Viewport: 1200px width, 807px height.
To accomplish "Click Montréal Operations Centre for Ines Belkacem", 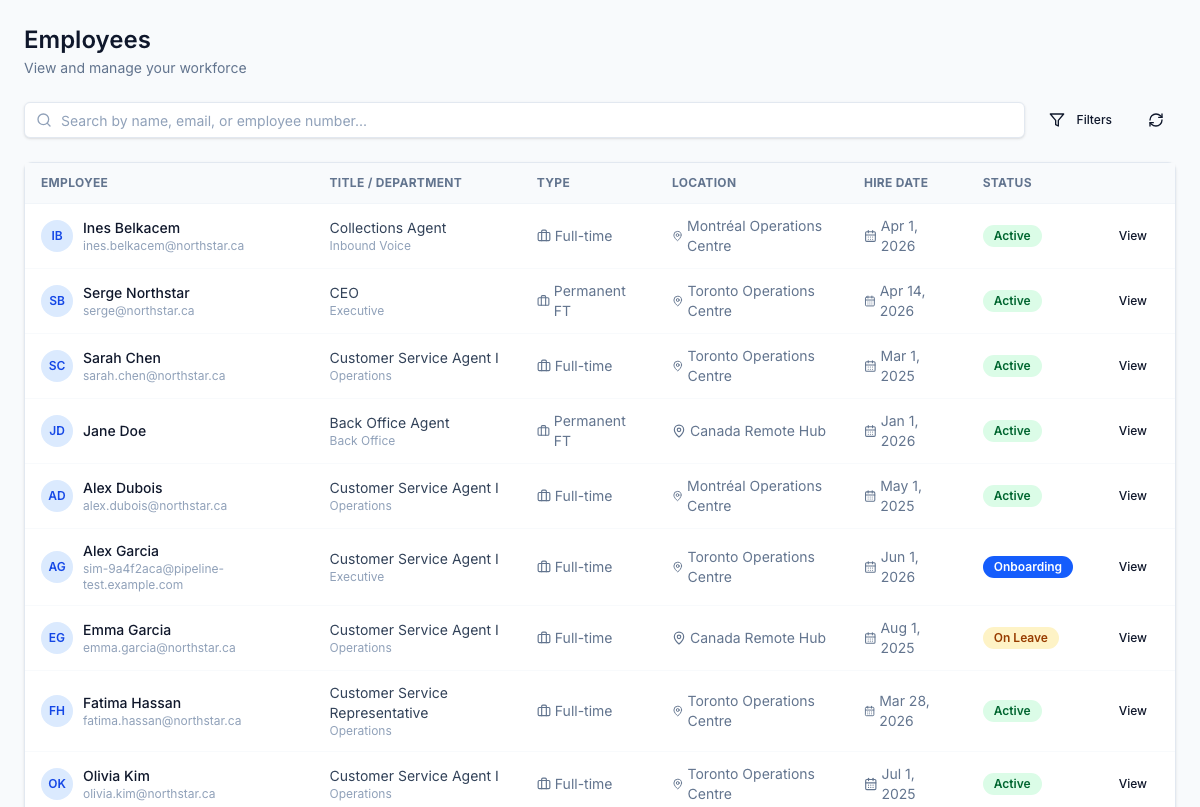I will 754,236.
